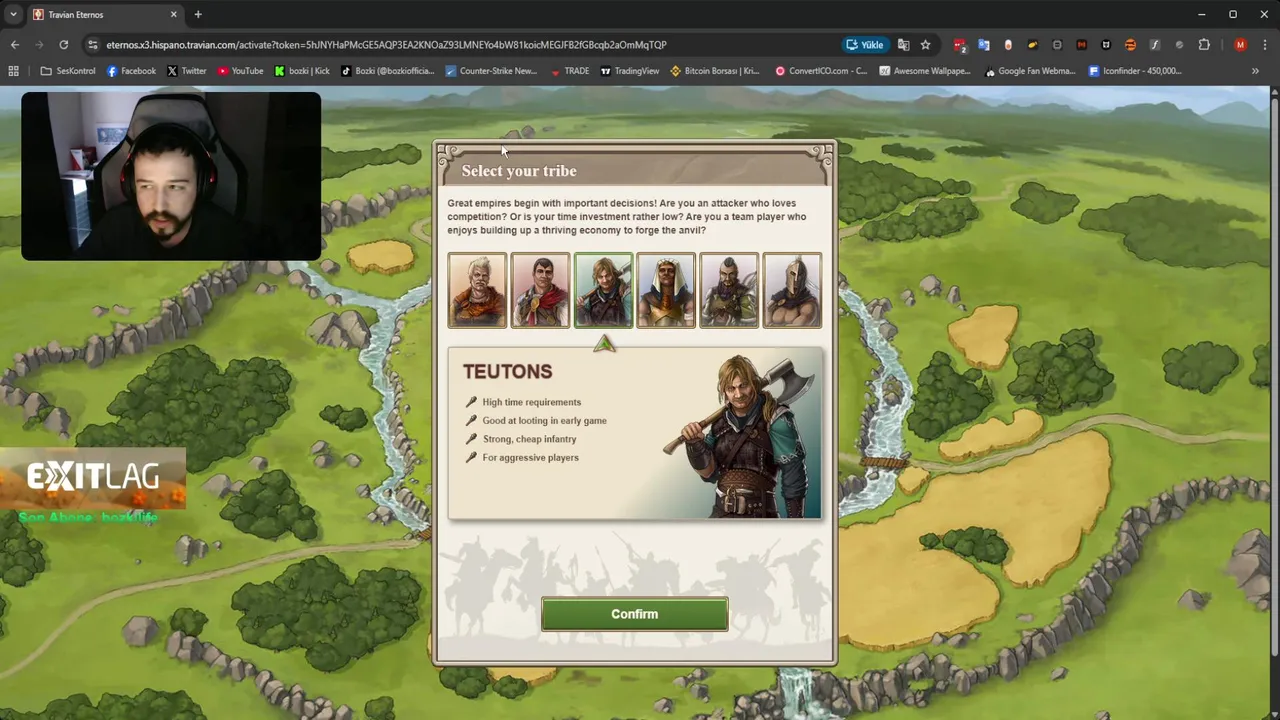Image resolution: width=1280 pixels, height=720 pixels.
Task: Open the TradingView bookmark
Action: tap(629, 71)
